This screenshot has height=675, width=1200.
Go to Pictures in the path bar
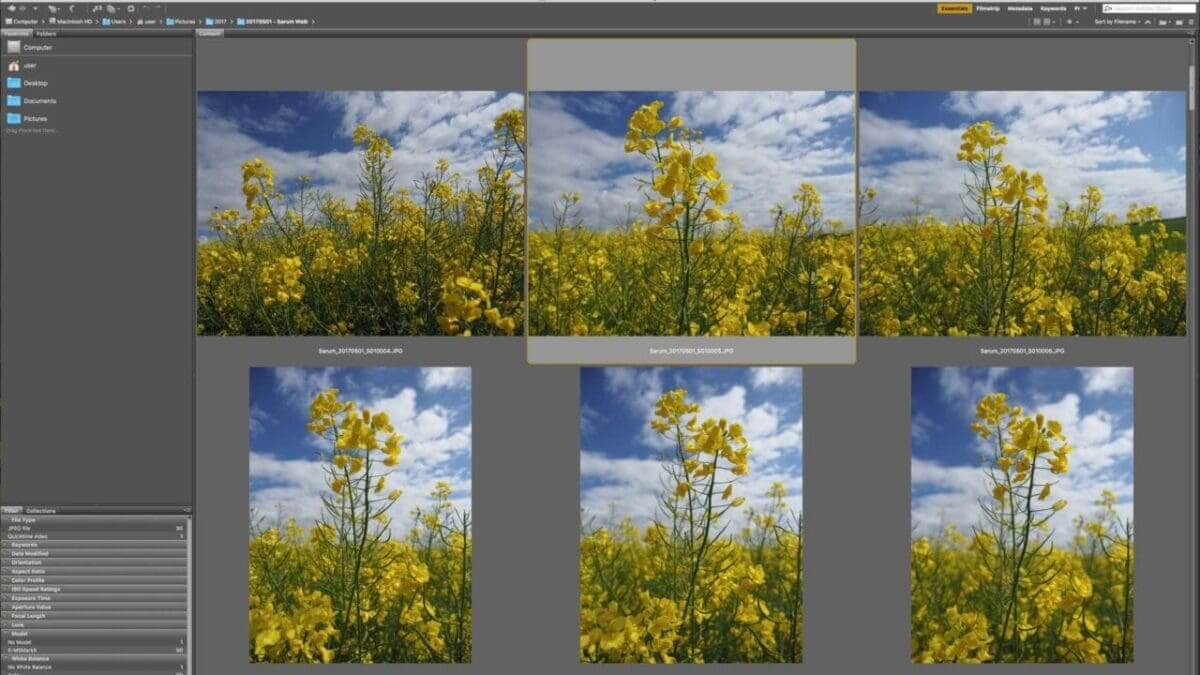[180, 21]
